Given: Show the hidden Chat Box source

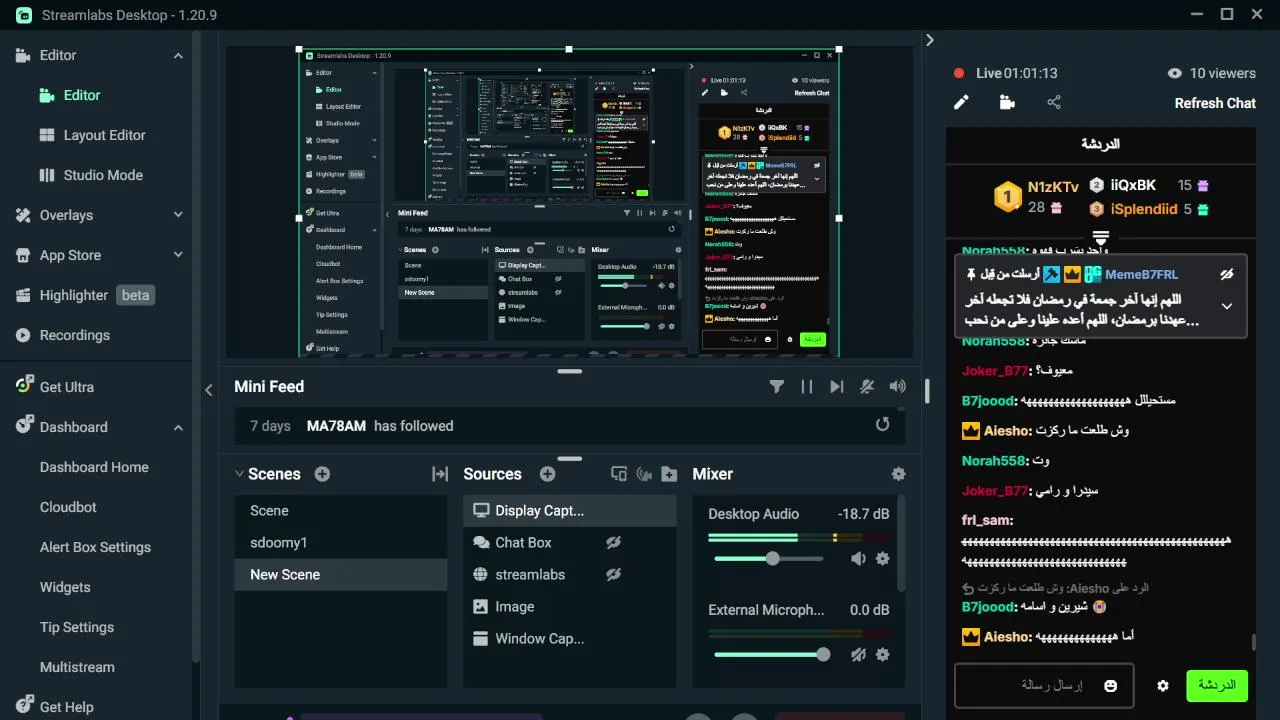Looking at the screenshot, I should click(x=613, y=542).
